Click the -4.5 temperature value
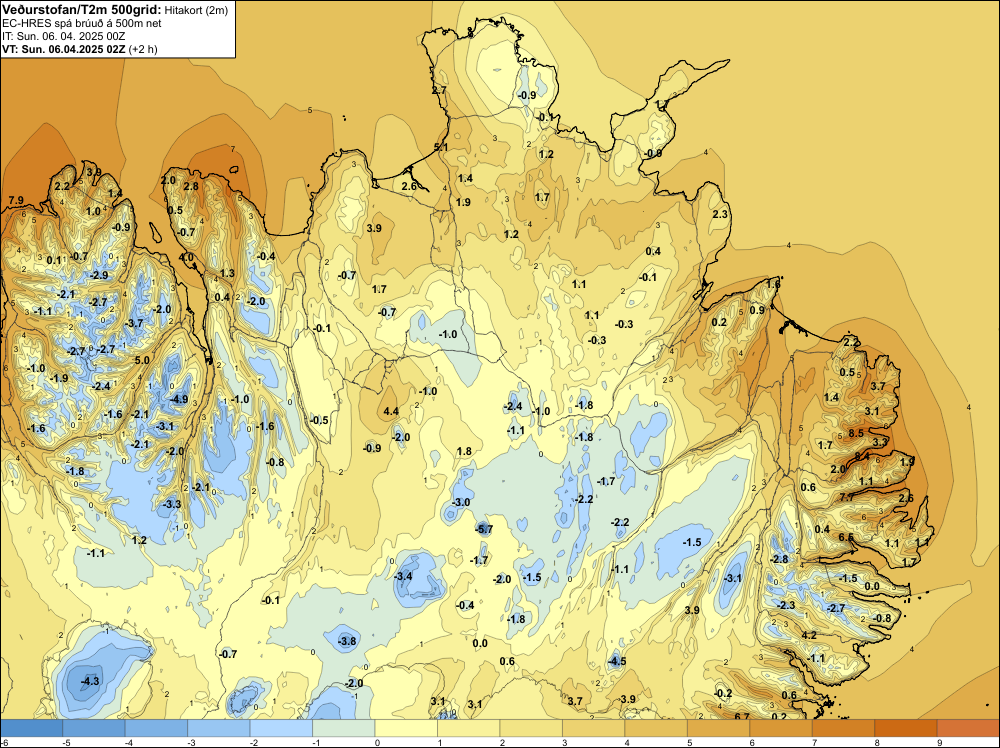The image size is (1000, 748). pyautogui.click(x=617, y=662)
